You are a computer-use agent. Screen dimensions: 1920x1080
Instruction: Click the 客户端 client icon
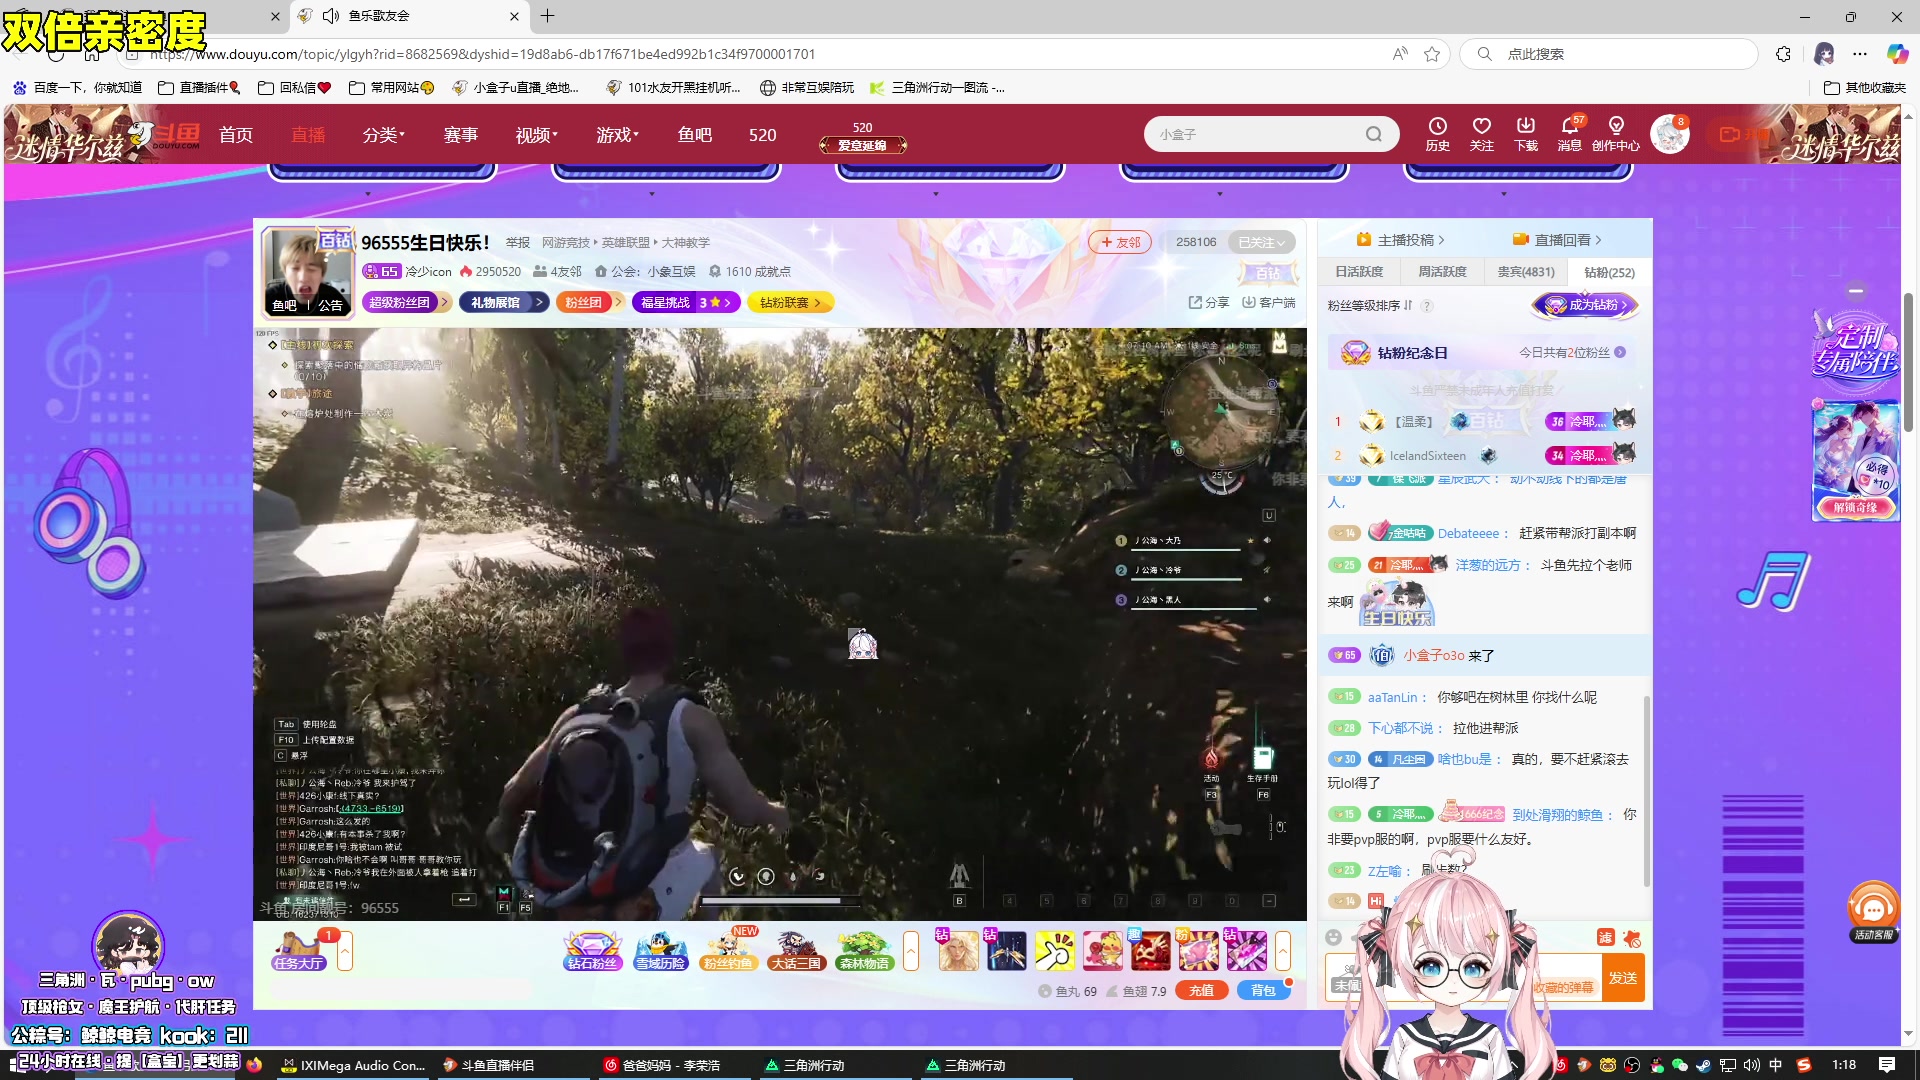point(1268,302)
